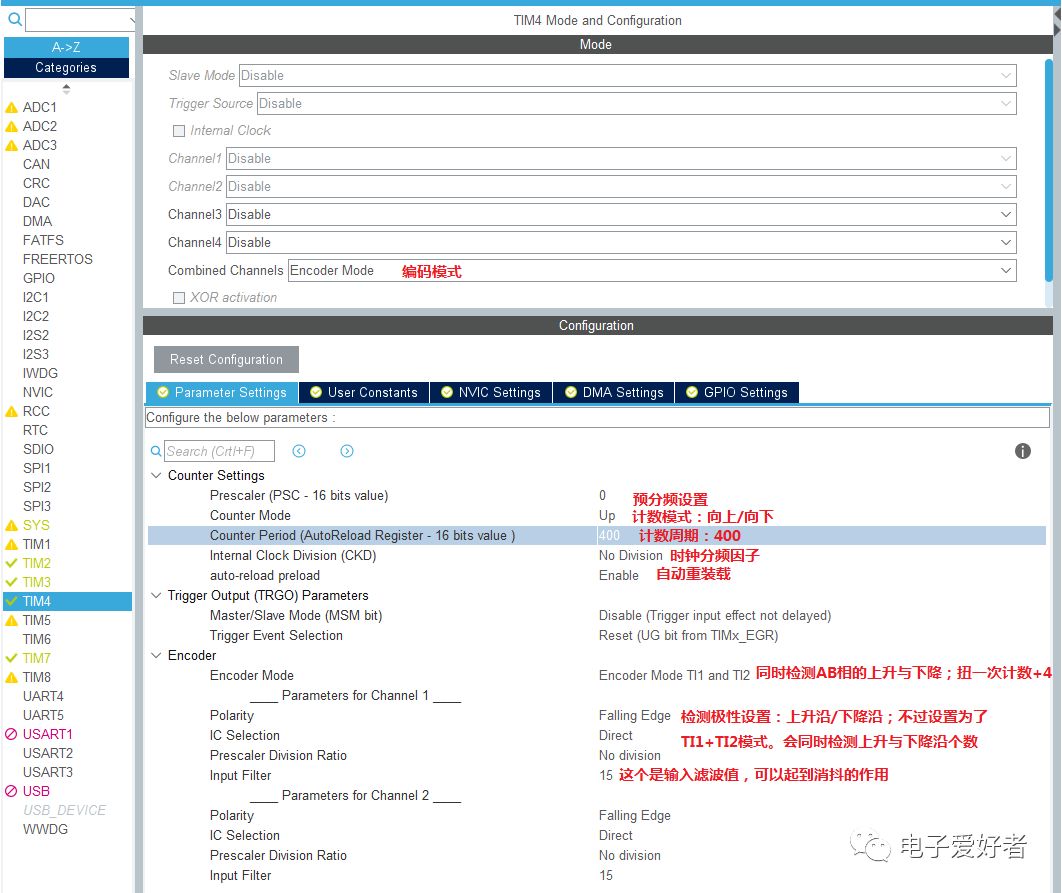Toggle the XOR activation checkbox

coord(179,298)
